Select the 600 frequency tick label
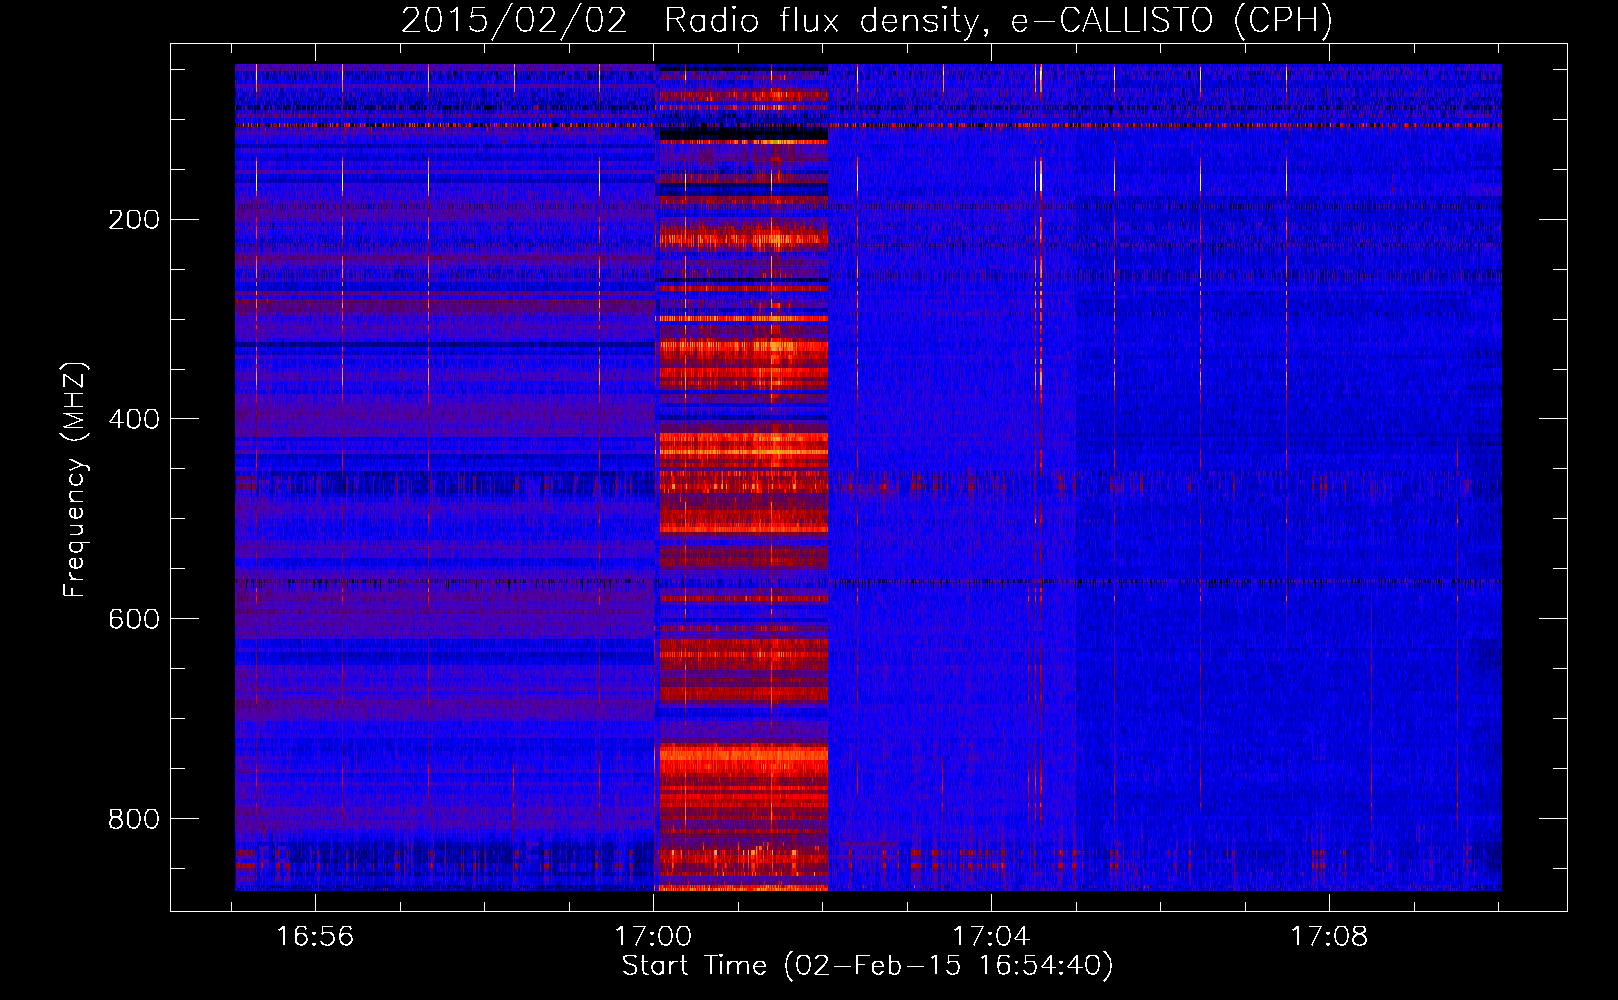Image resolution: width=1618 pixels, height=1000 pixels. point(134,619)
